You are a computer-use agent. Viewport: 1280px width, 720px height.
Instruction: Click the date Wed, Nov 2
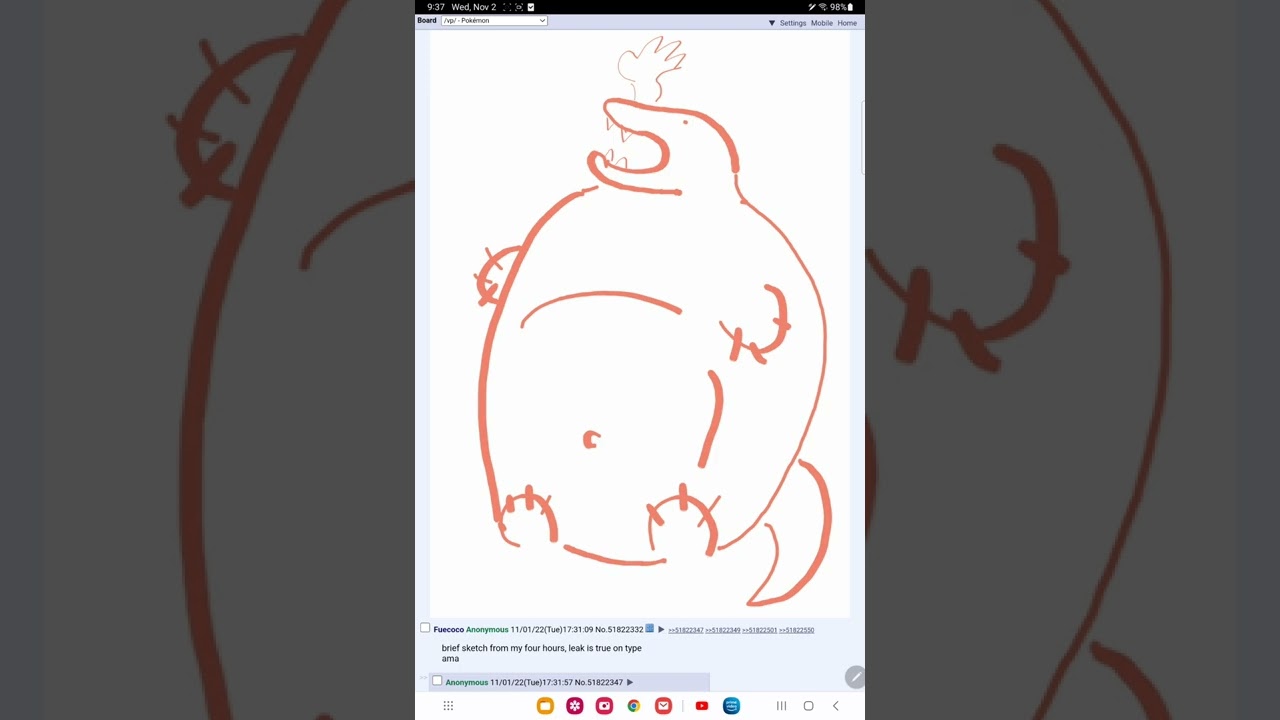click(474, 7)
